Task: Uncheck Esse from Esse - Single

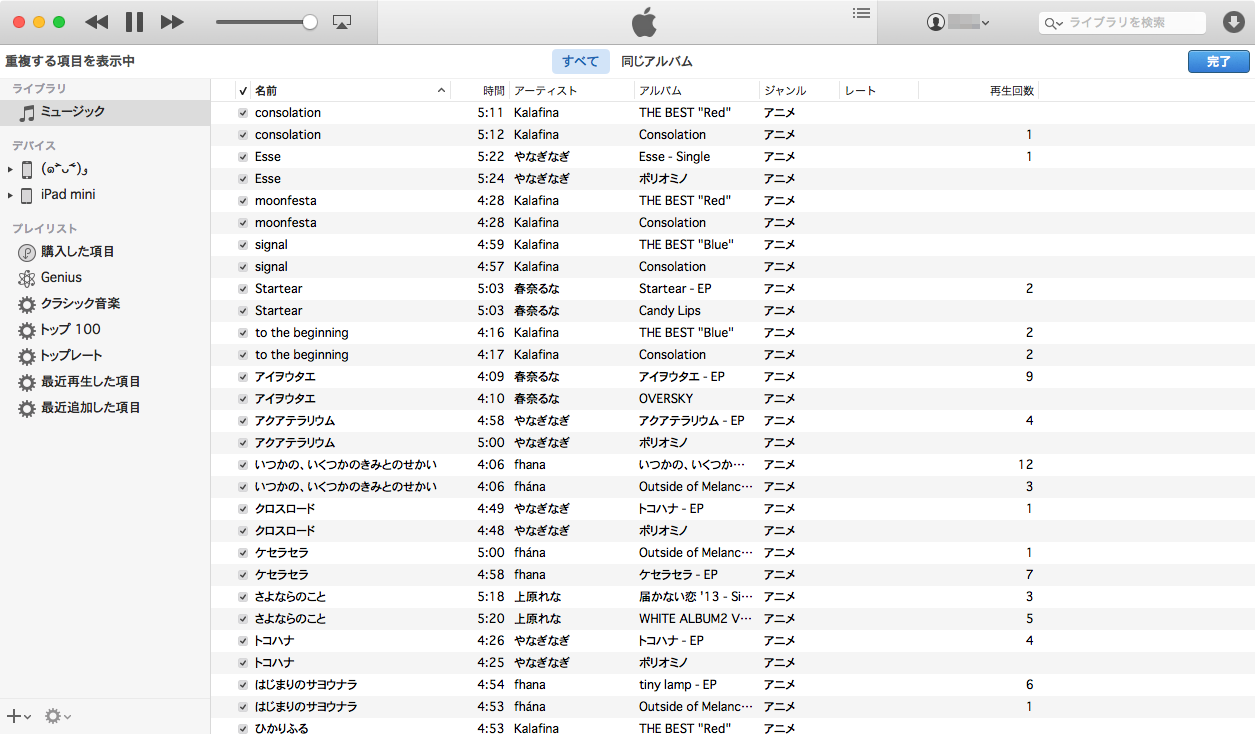Action: (243, 157)
